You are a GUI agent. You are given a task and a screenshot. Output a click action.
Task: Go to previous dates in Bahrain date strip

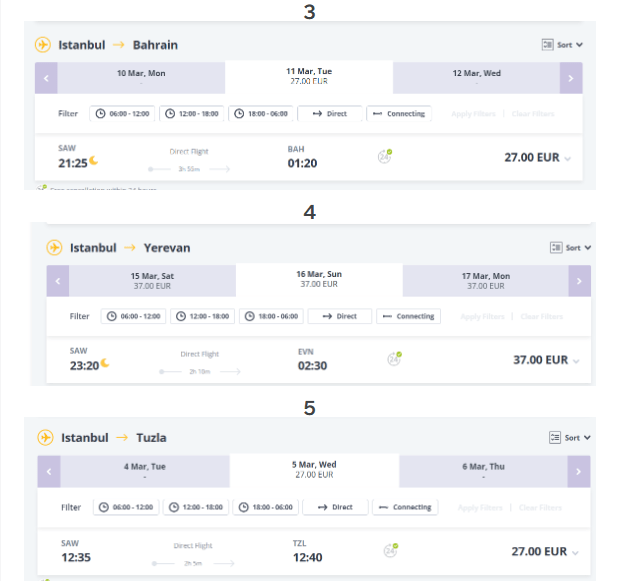46,78
